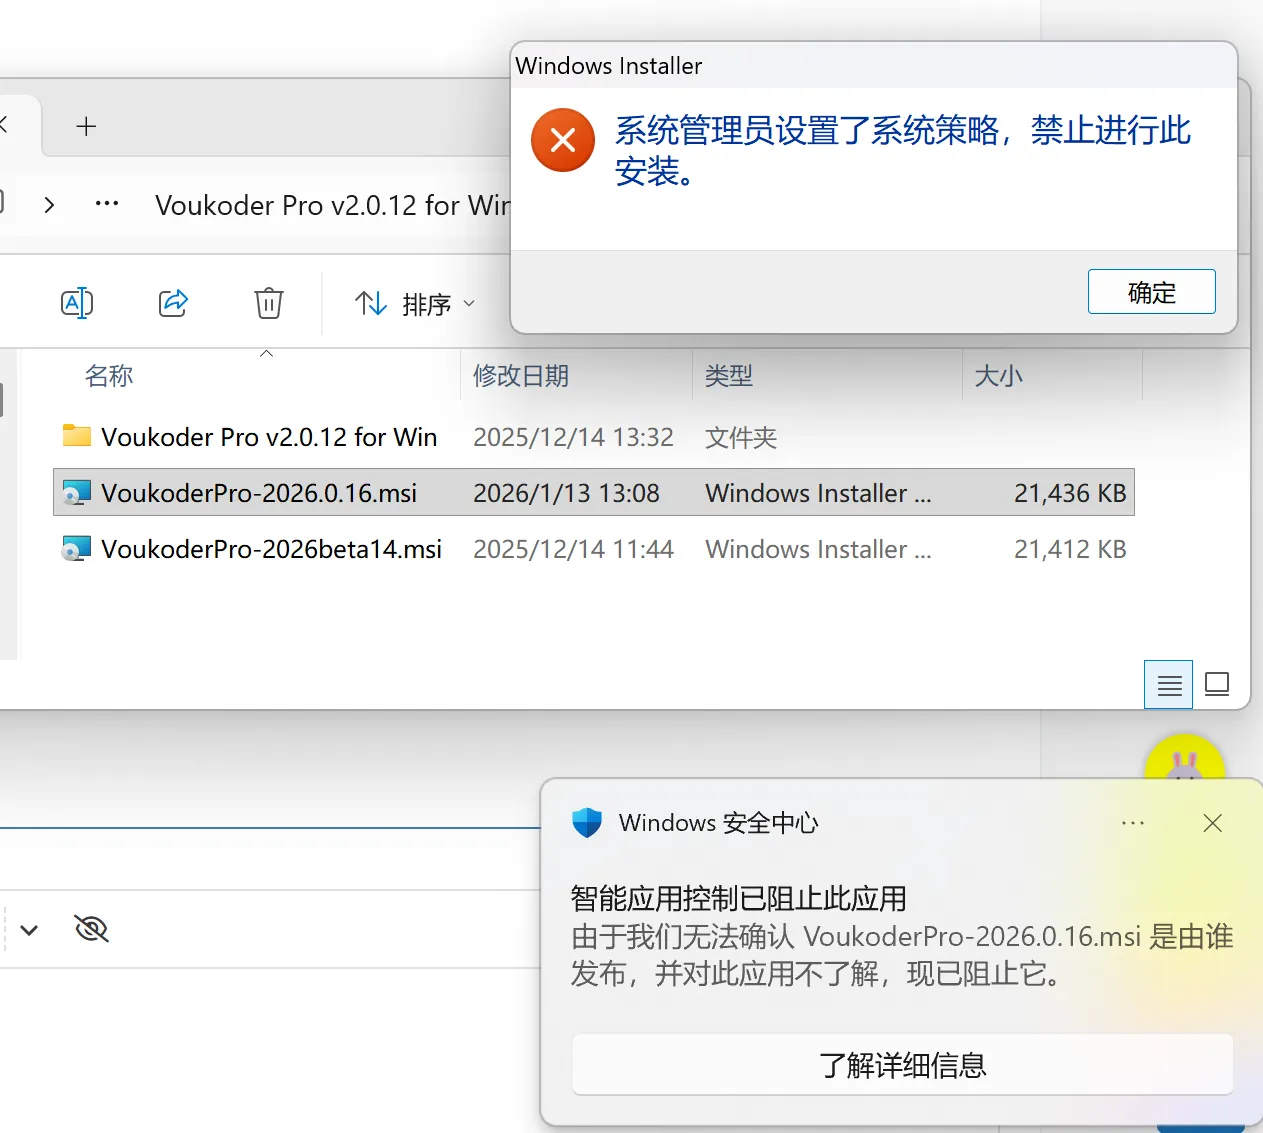The width and height of the screenshot is (1263, 1133).
Task: Dismiss the Windows 安全中心 notification
Action: pyautogui.click(x=1213, y=823)
